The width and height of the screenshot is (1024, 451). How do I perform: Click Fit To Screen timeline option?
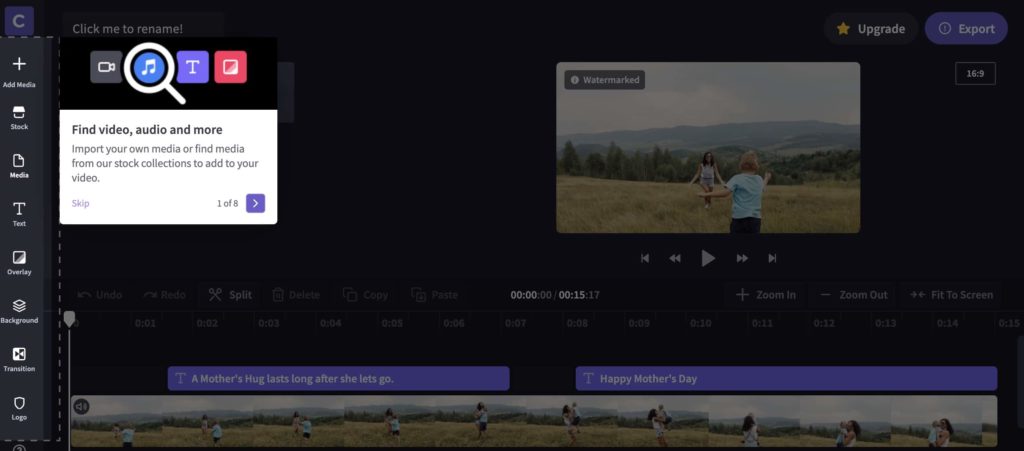pyautogui.click(x=951, y=295)
